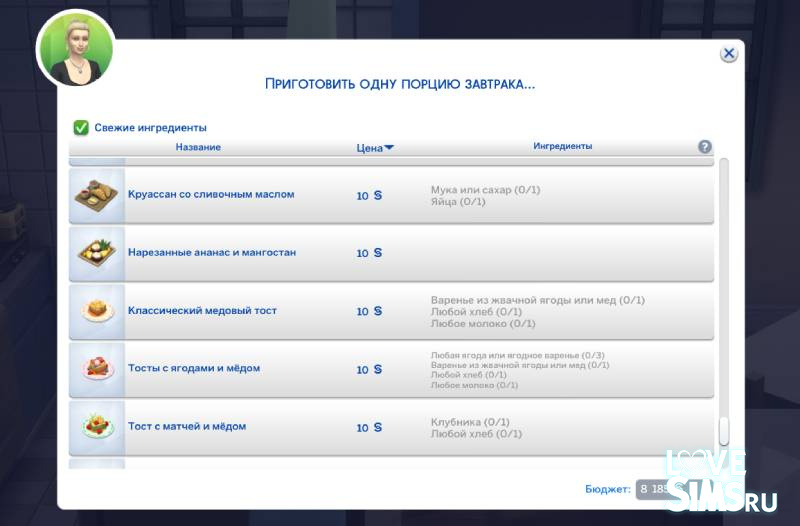This screenshot has width=800, height=526.
Task: Sort recipes by Цена column arrow
Action: pos(389,147)
